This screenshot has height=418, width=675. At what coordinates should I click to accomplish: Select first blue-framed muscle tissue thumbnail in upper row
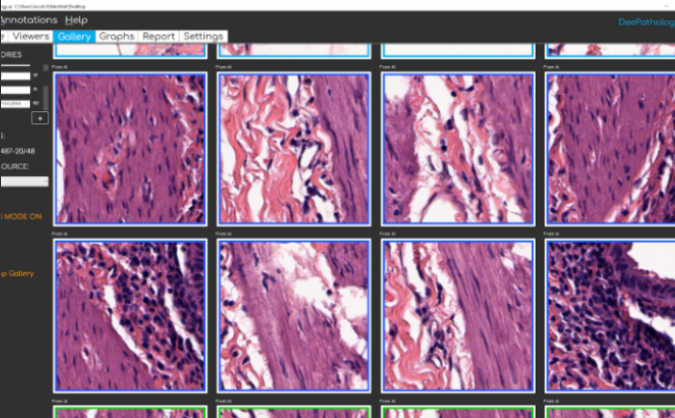point(130,149)
